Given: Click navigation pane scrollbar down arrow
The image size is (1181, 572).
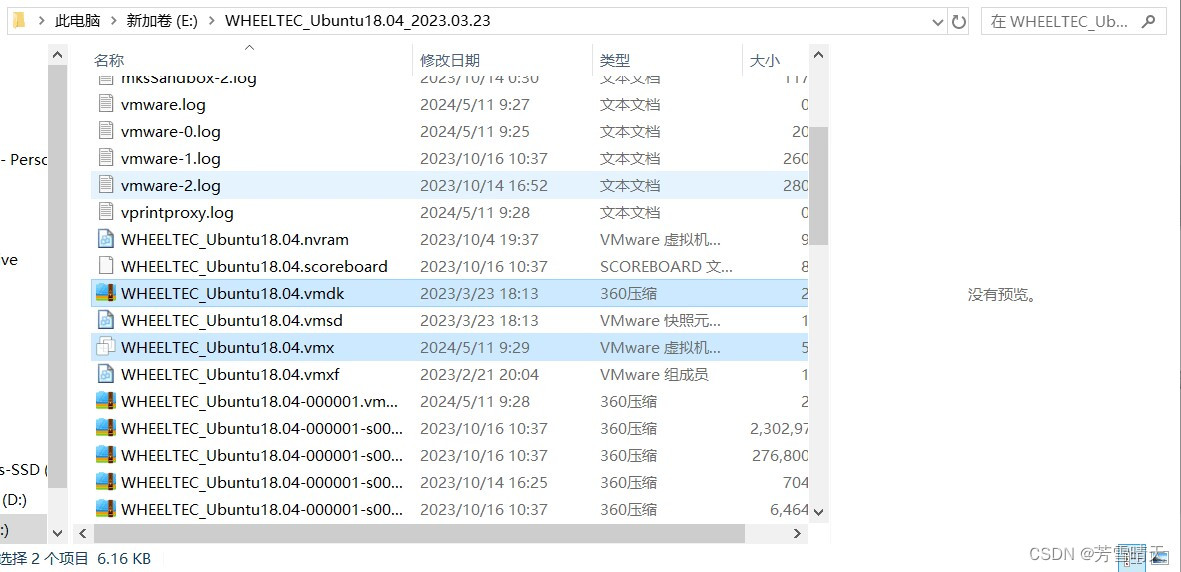Looking at the screenshot, I should (57, 534).
